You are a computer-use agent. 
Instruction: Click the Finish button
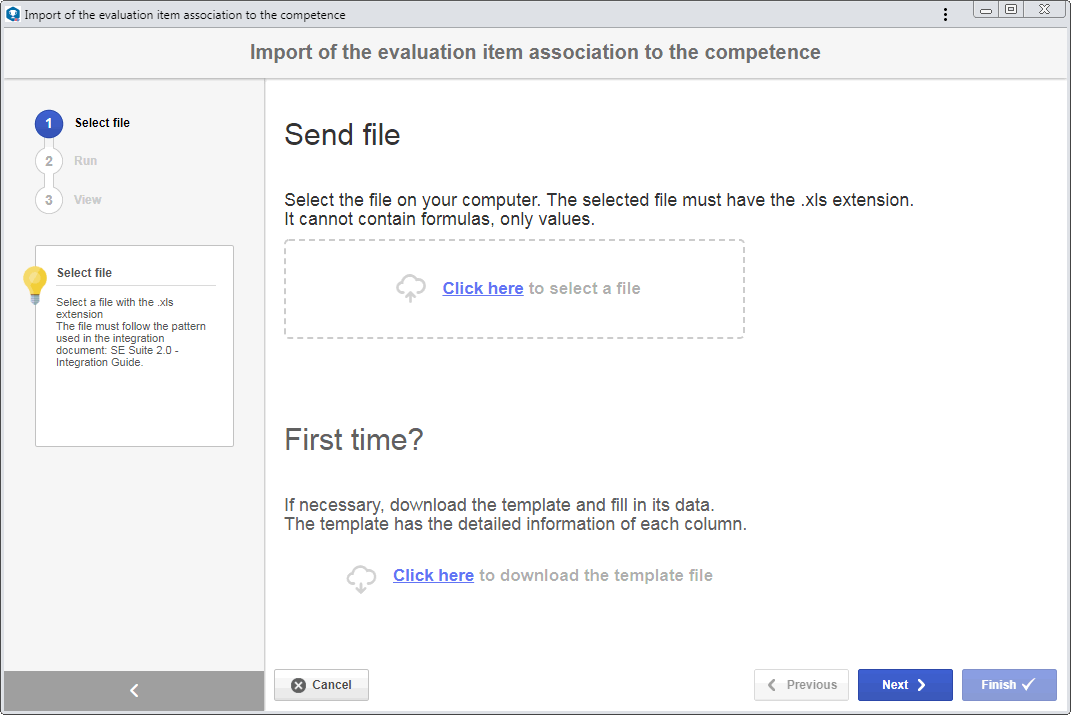pyautogui.click(x=1009, y=685)
